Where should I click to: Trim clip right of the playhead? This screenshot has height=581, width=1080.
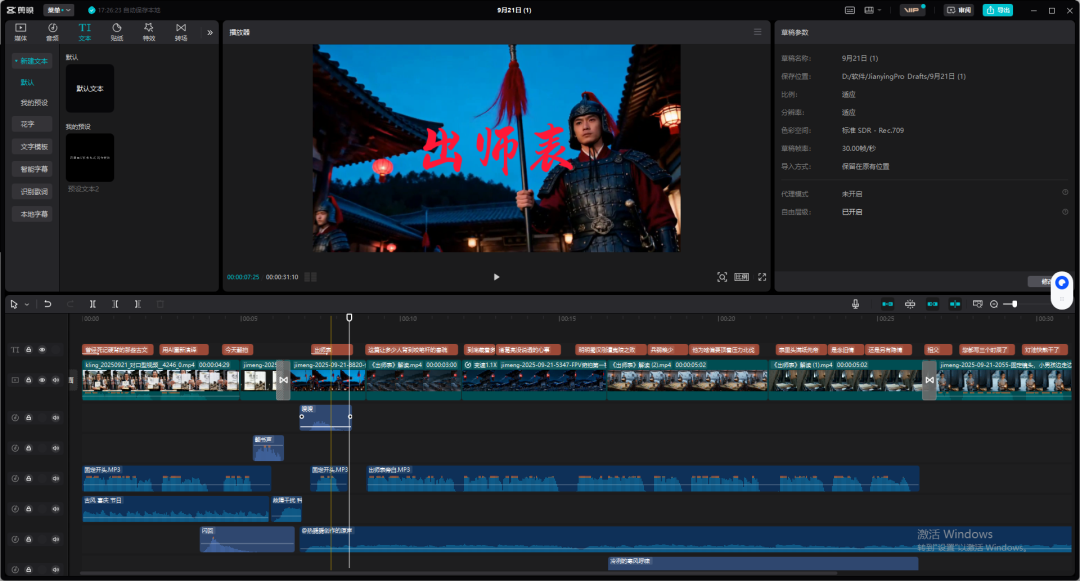138,304
